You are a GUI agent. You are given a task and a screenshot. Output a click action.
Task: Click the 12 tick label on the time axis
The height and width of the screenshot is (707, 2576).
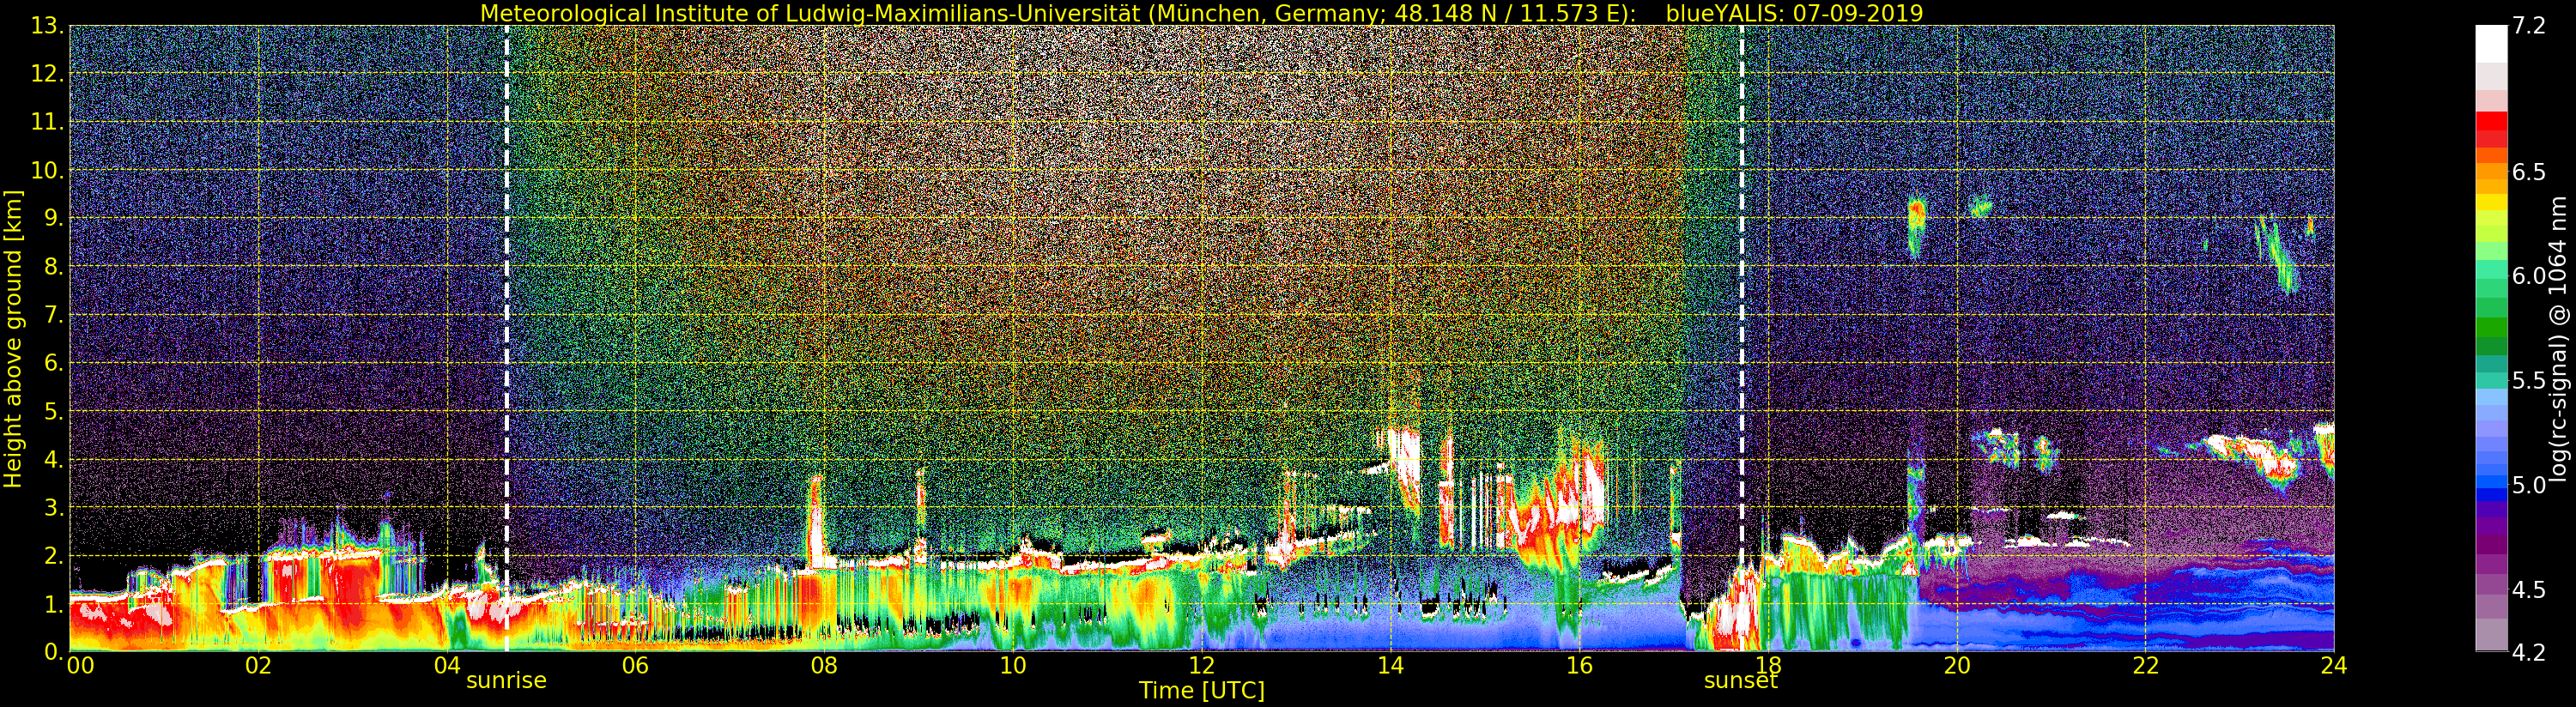pyautogui.click(x=1202, y=666)
